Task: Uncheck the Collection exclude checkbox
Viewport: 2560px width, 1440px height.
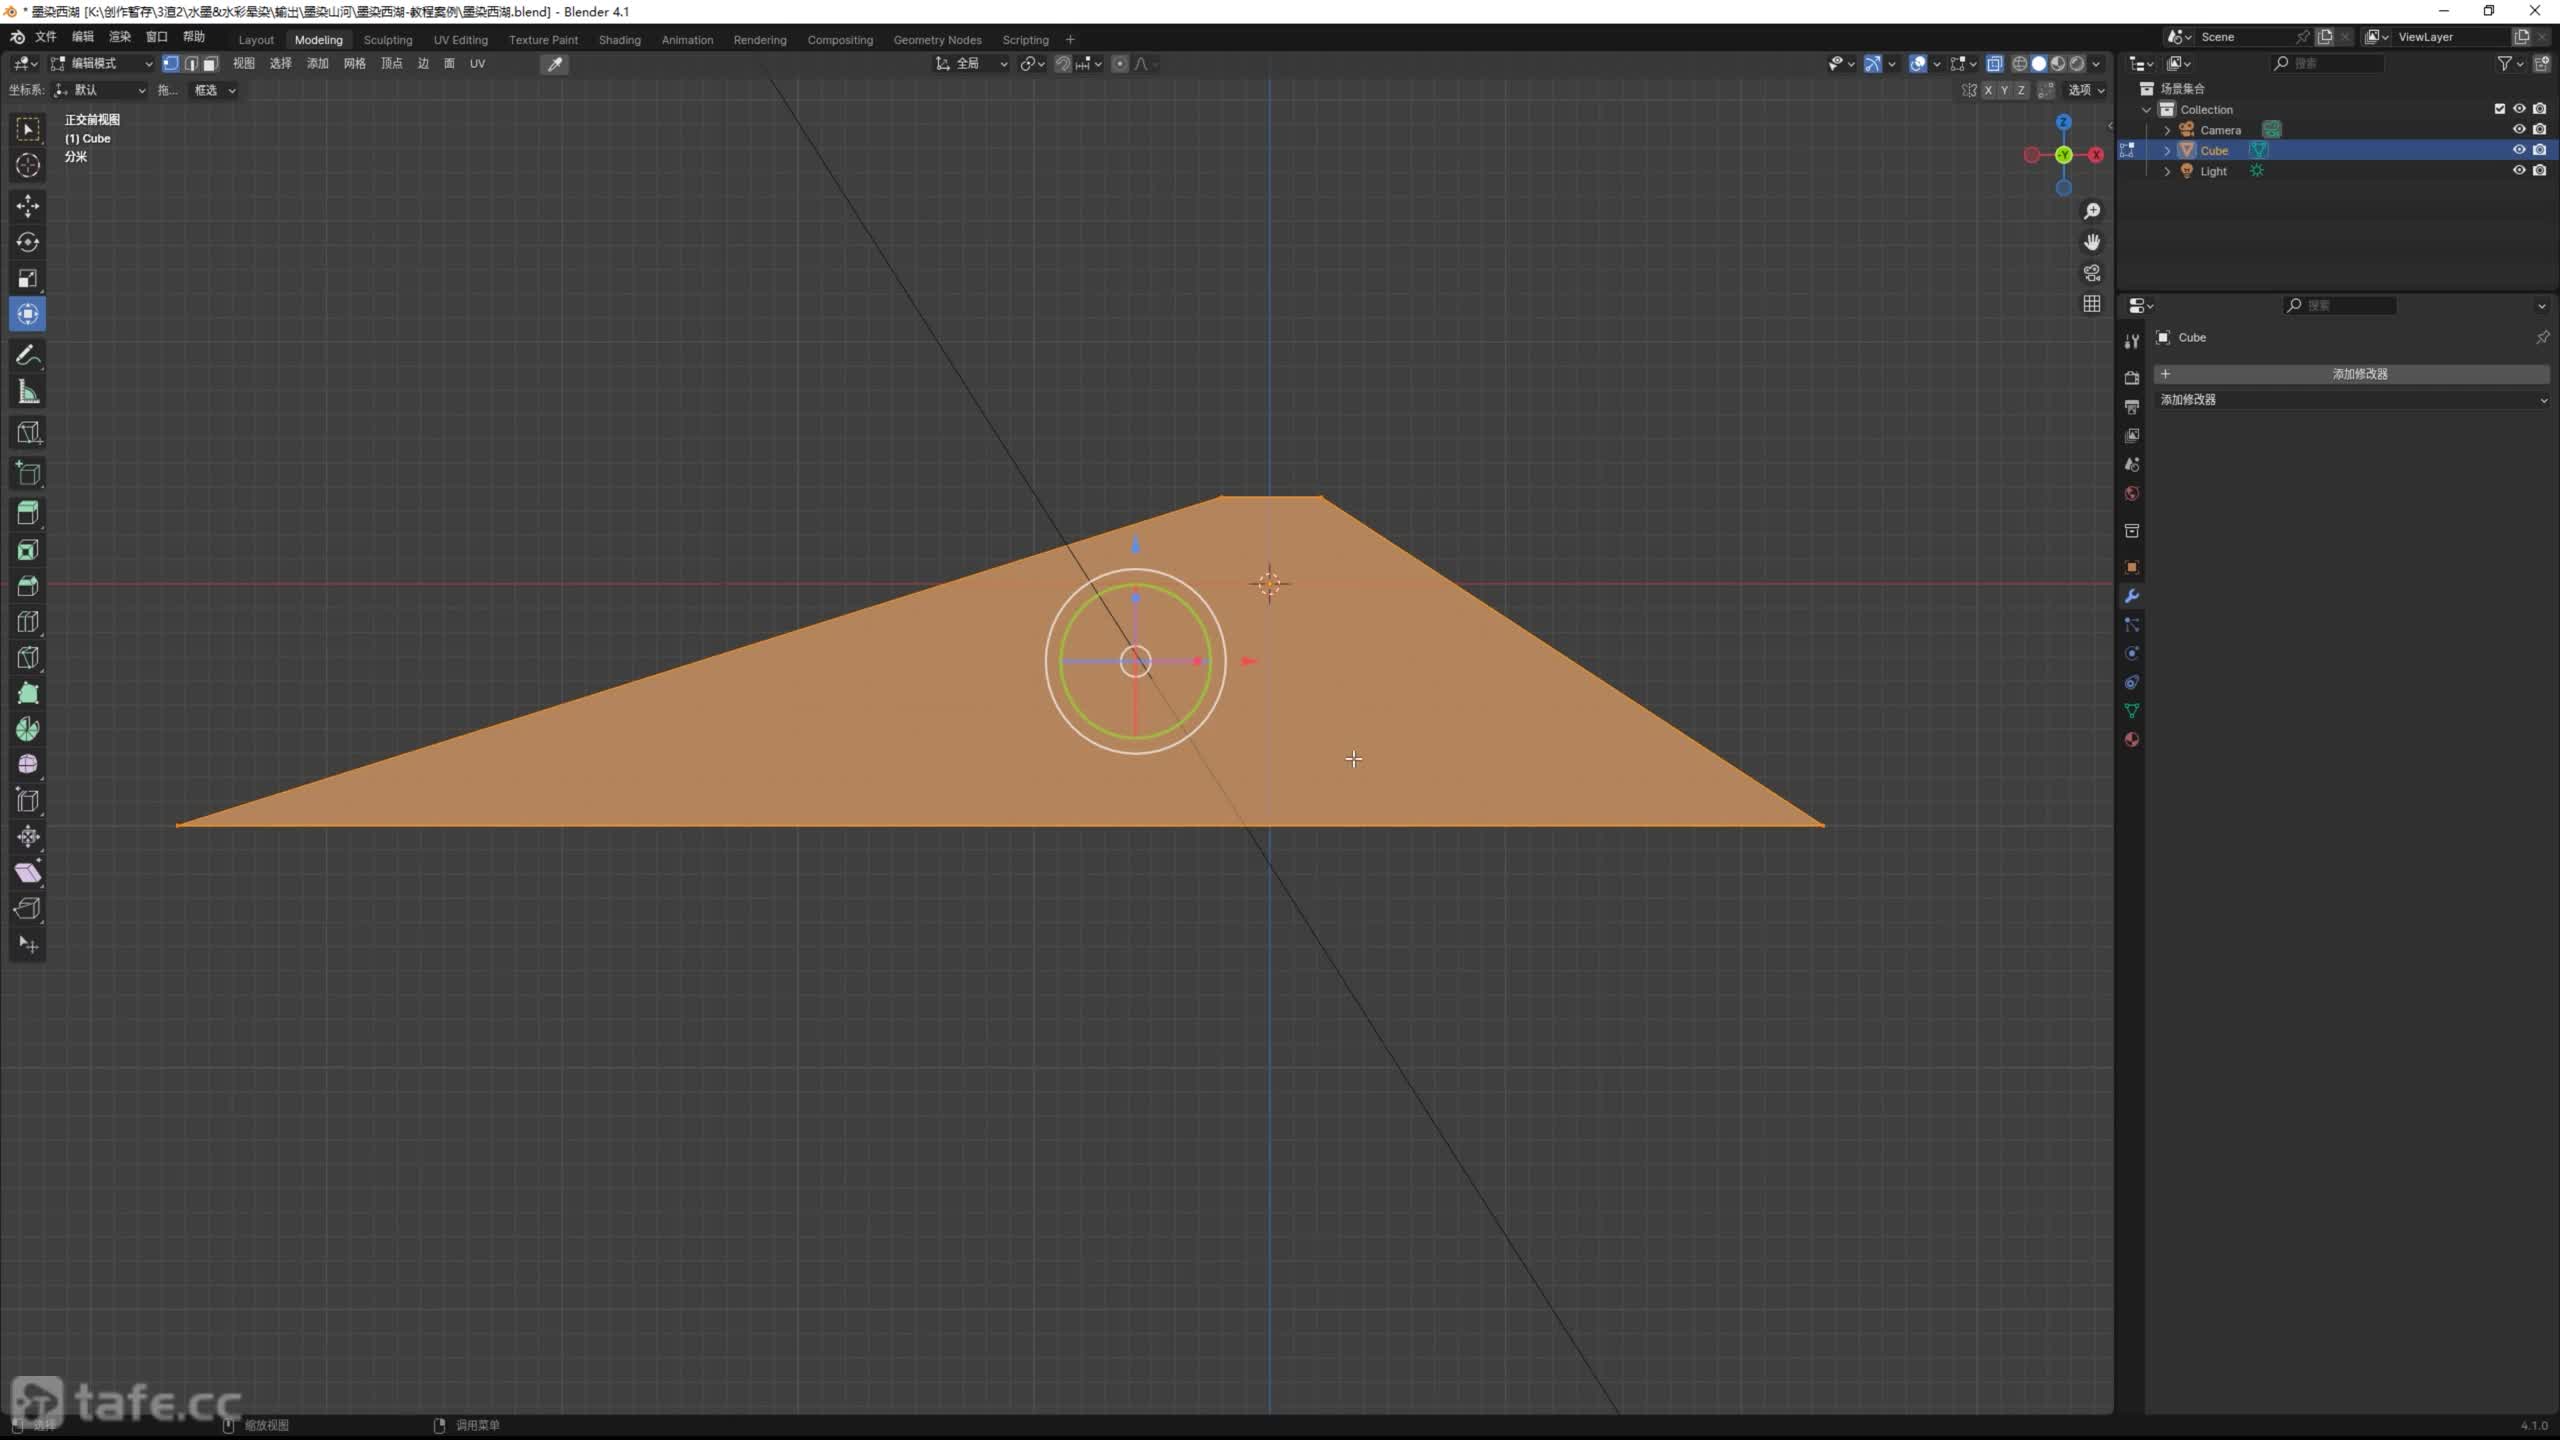Action: coord(2499,109)
